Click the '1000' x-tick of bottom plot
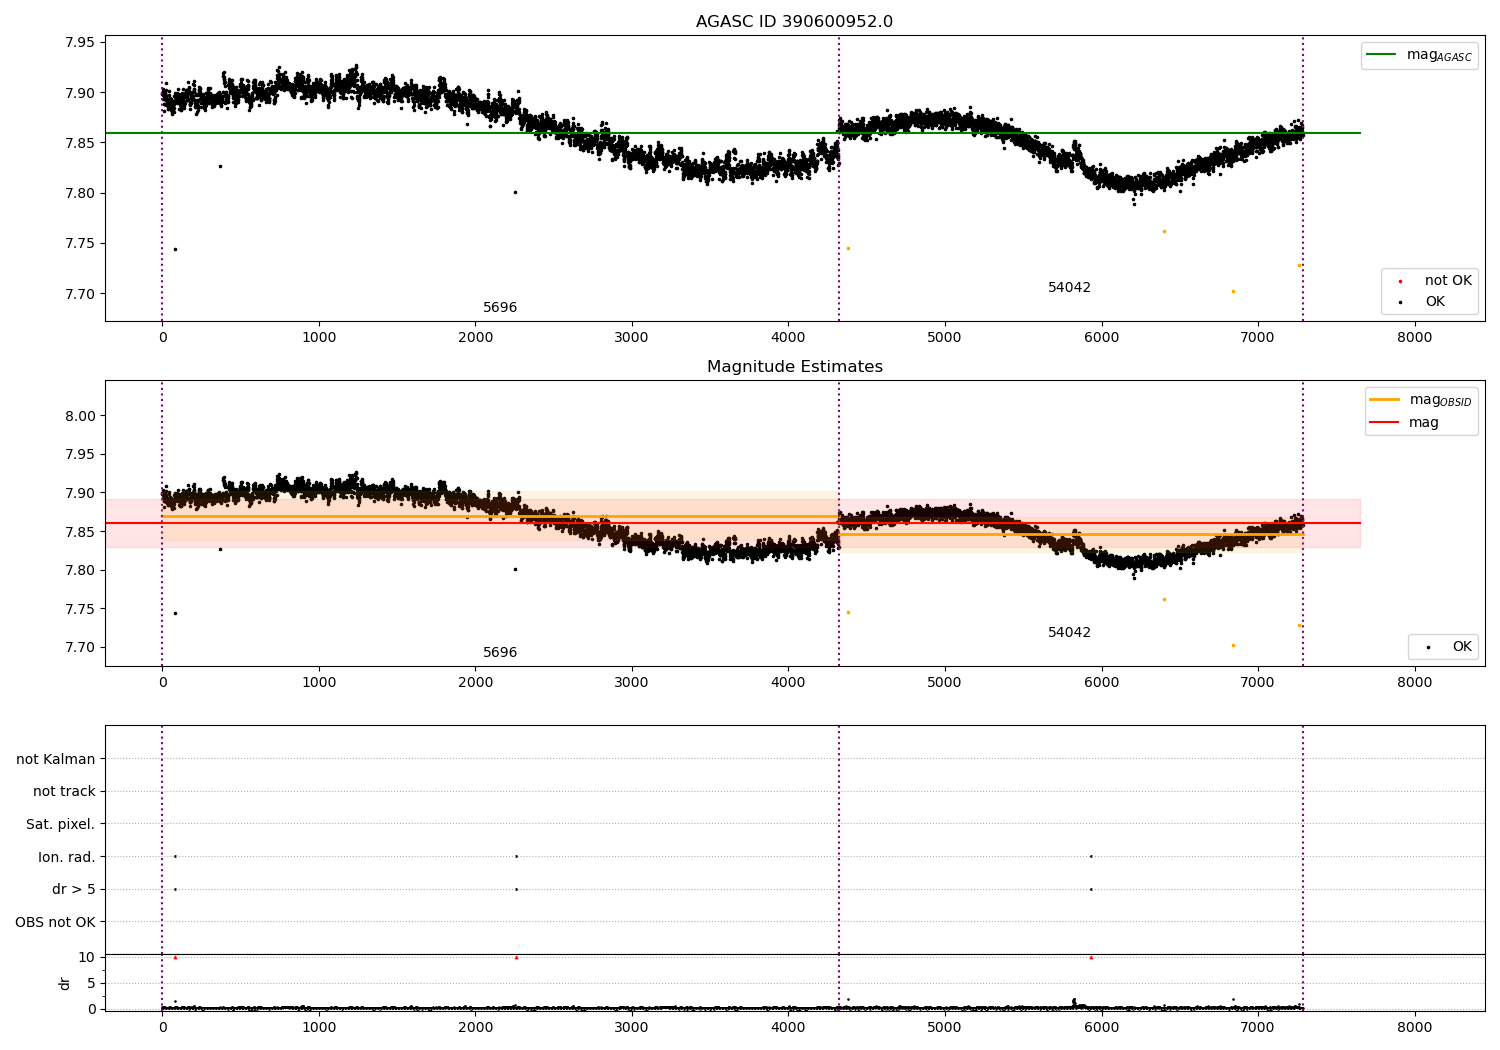Image resolution: width=1500 pixels, height=1050 pixels. [319, 1028]
